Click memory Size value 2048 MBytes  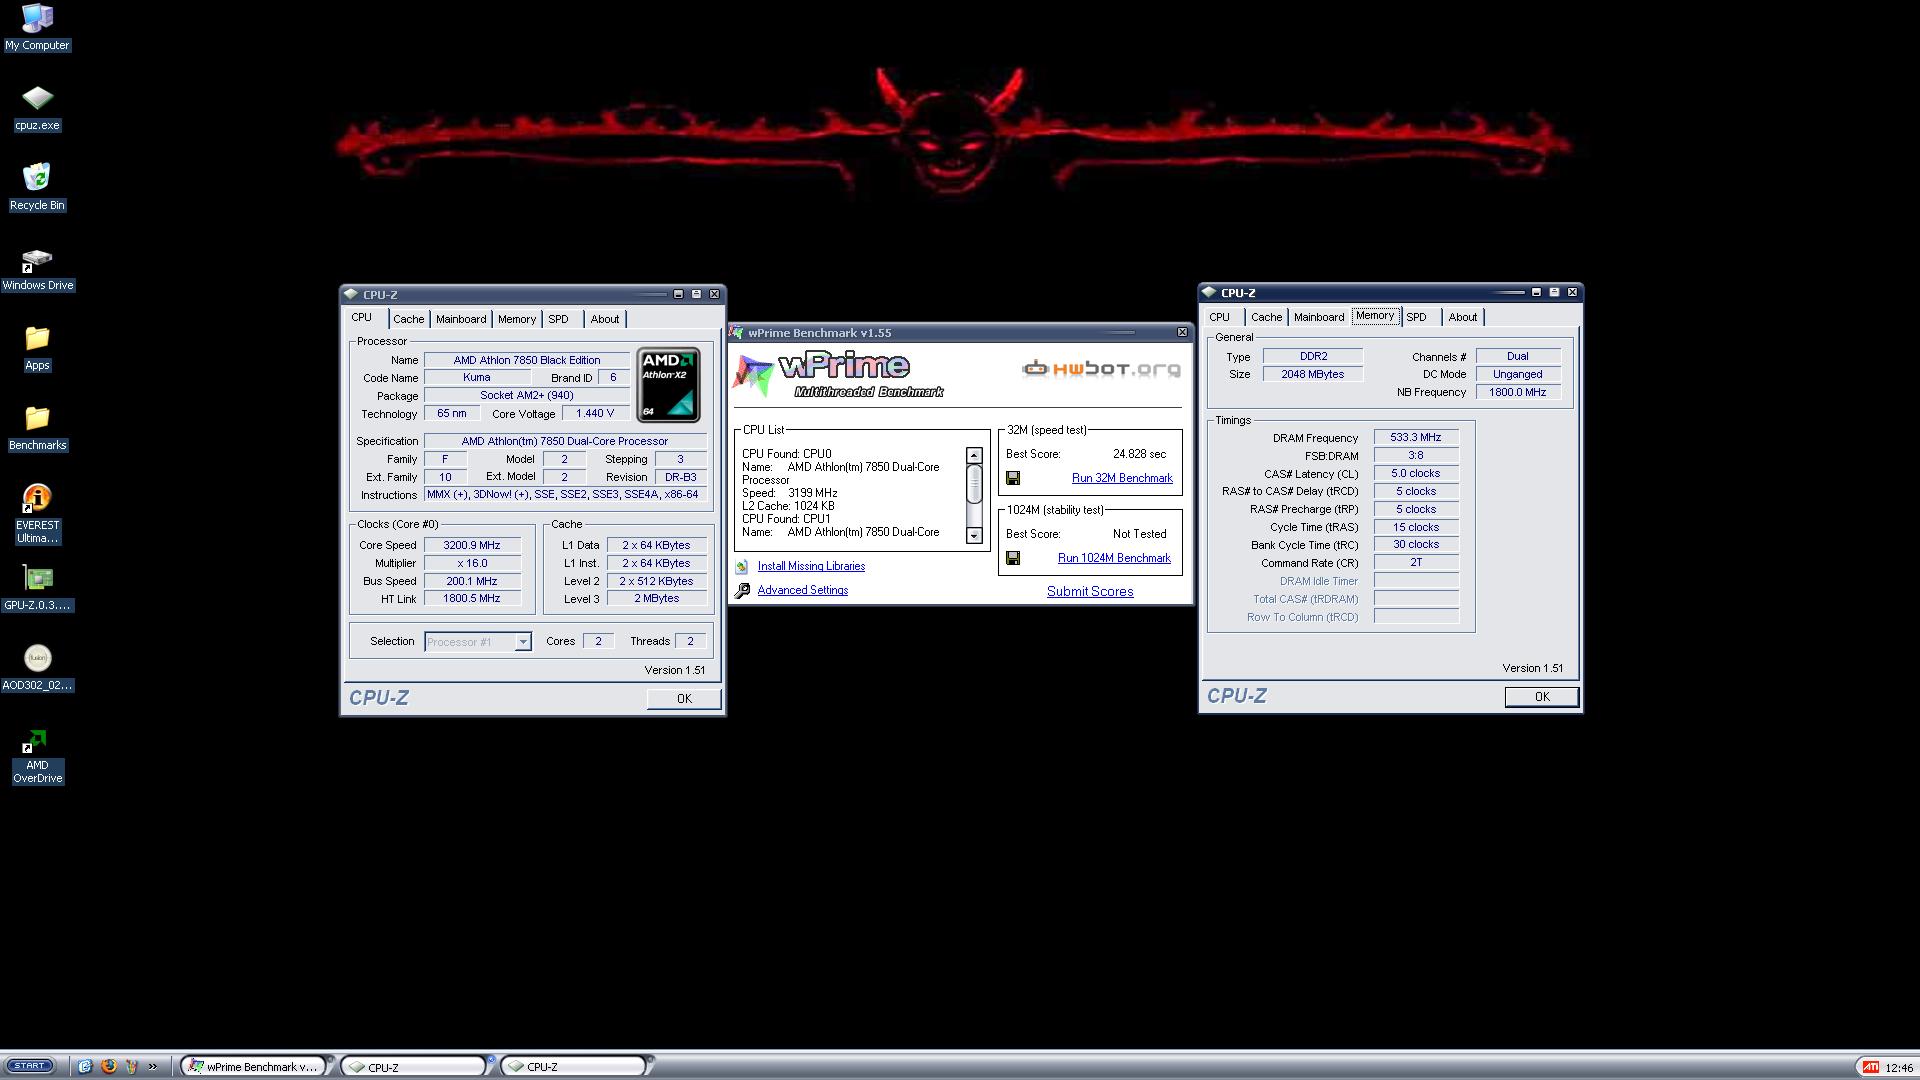point(1313,374)
